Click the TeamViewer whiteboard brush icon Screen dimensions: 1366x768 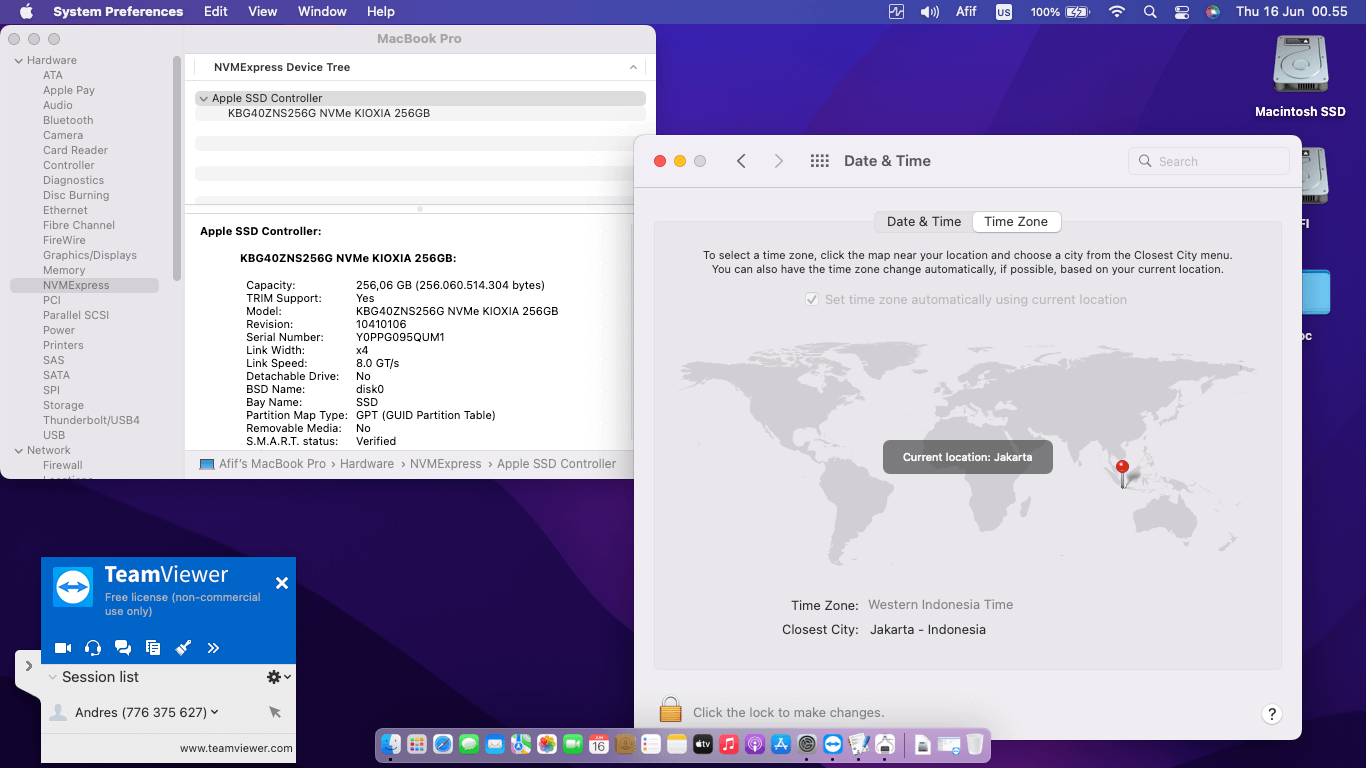coord(183,648)
